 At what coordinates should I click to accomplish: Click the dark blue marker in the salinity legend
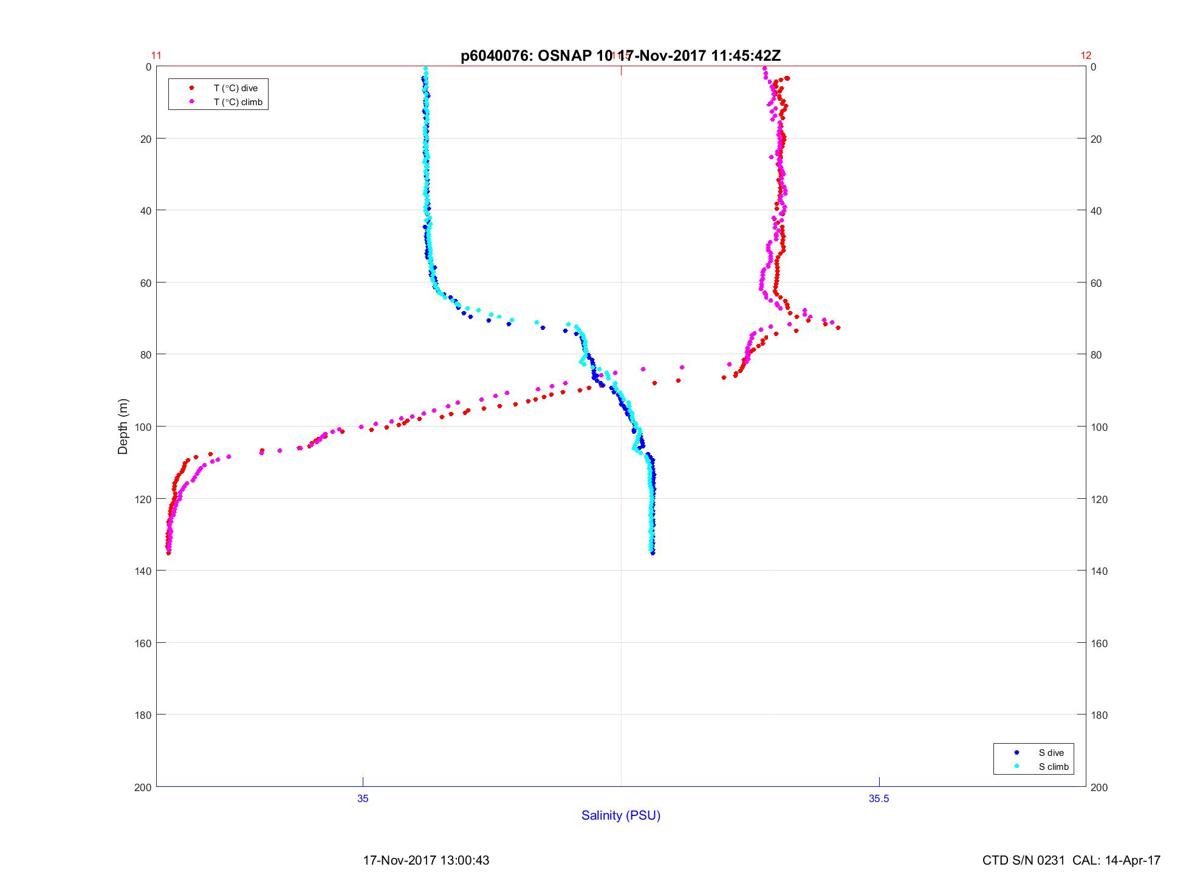pos(1016,752)
